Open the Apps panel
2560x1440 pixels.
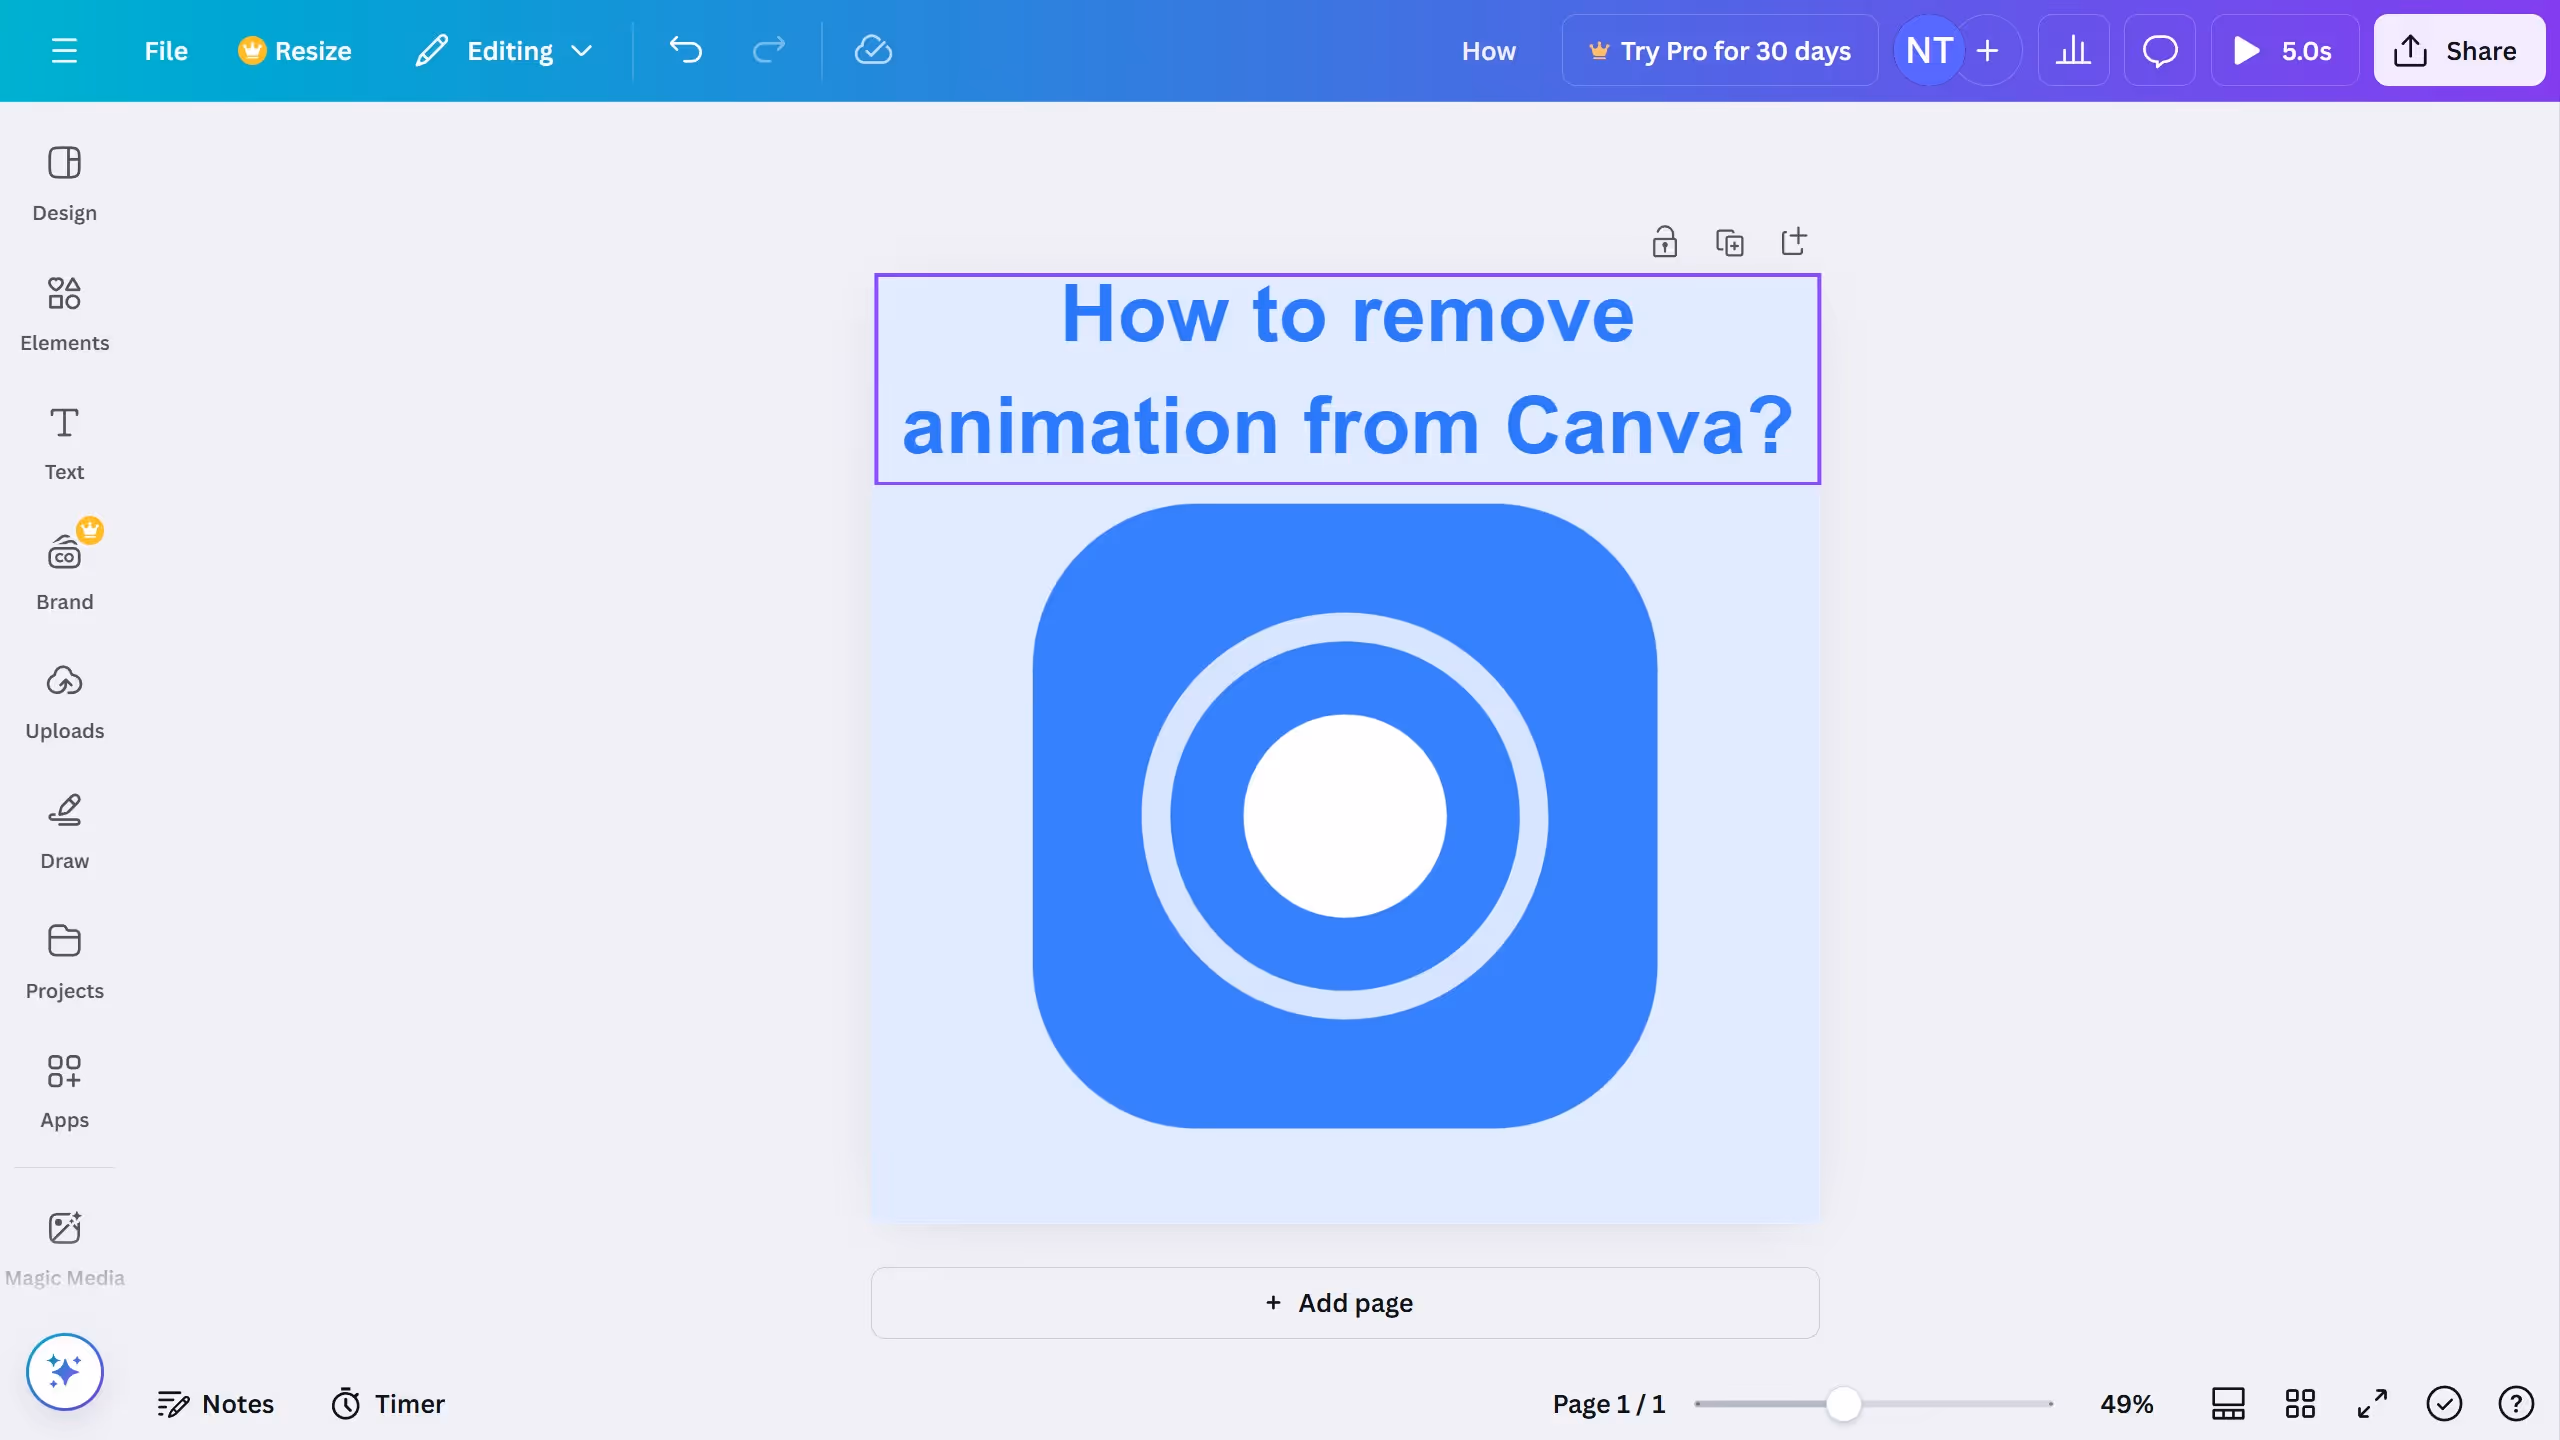pos(64,1090)
